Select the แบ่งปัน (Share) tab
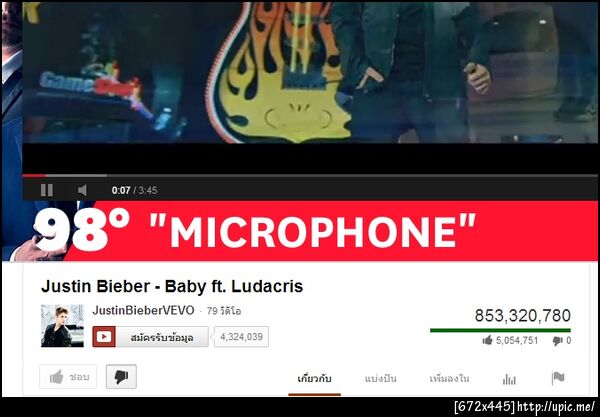This screenshot has width=600, height=417. point(380,379)
